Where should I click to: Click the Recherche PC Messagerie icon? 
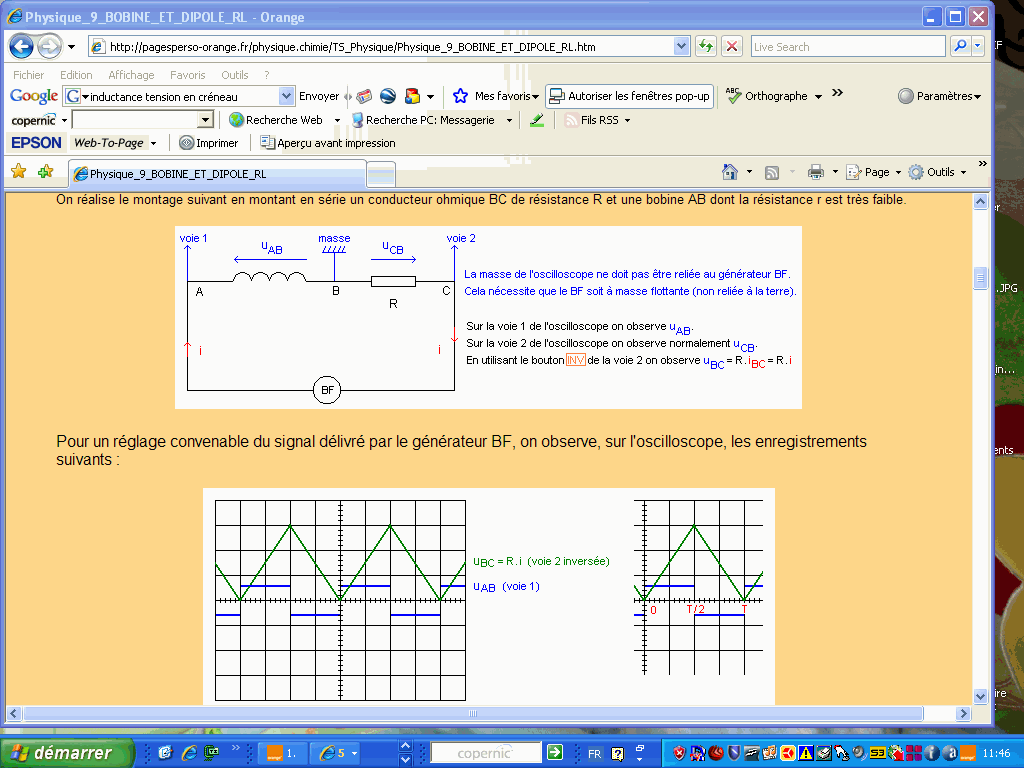coord(357,120)
